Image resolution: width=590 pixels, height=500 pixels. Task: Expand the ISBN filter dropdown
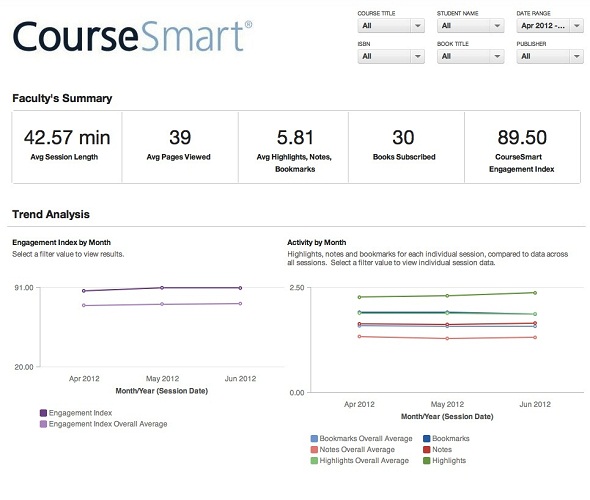pos(391,56)
